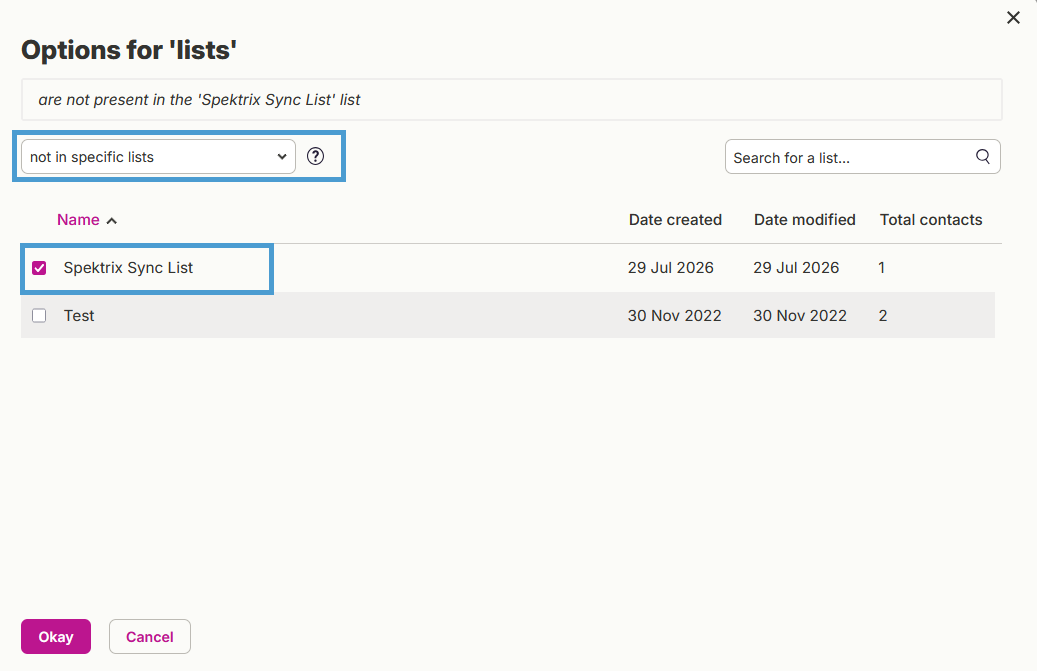The image size is (1037, 671).
Task: Focus the 'Search for a list...' field
Action: 862,157
